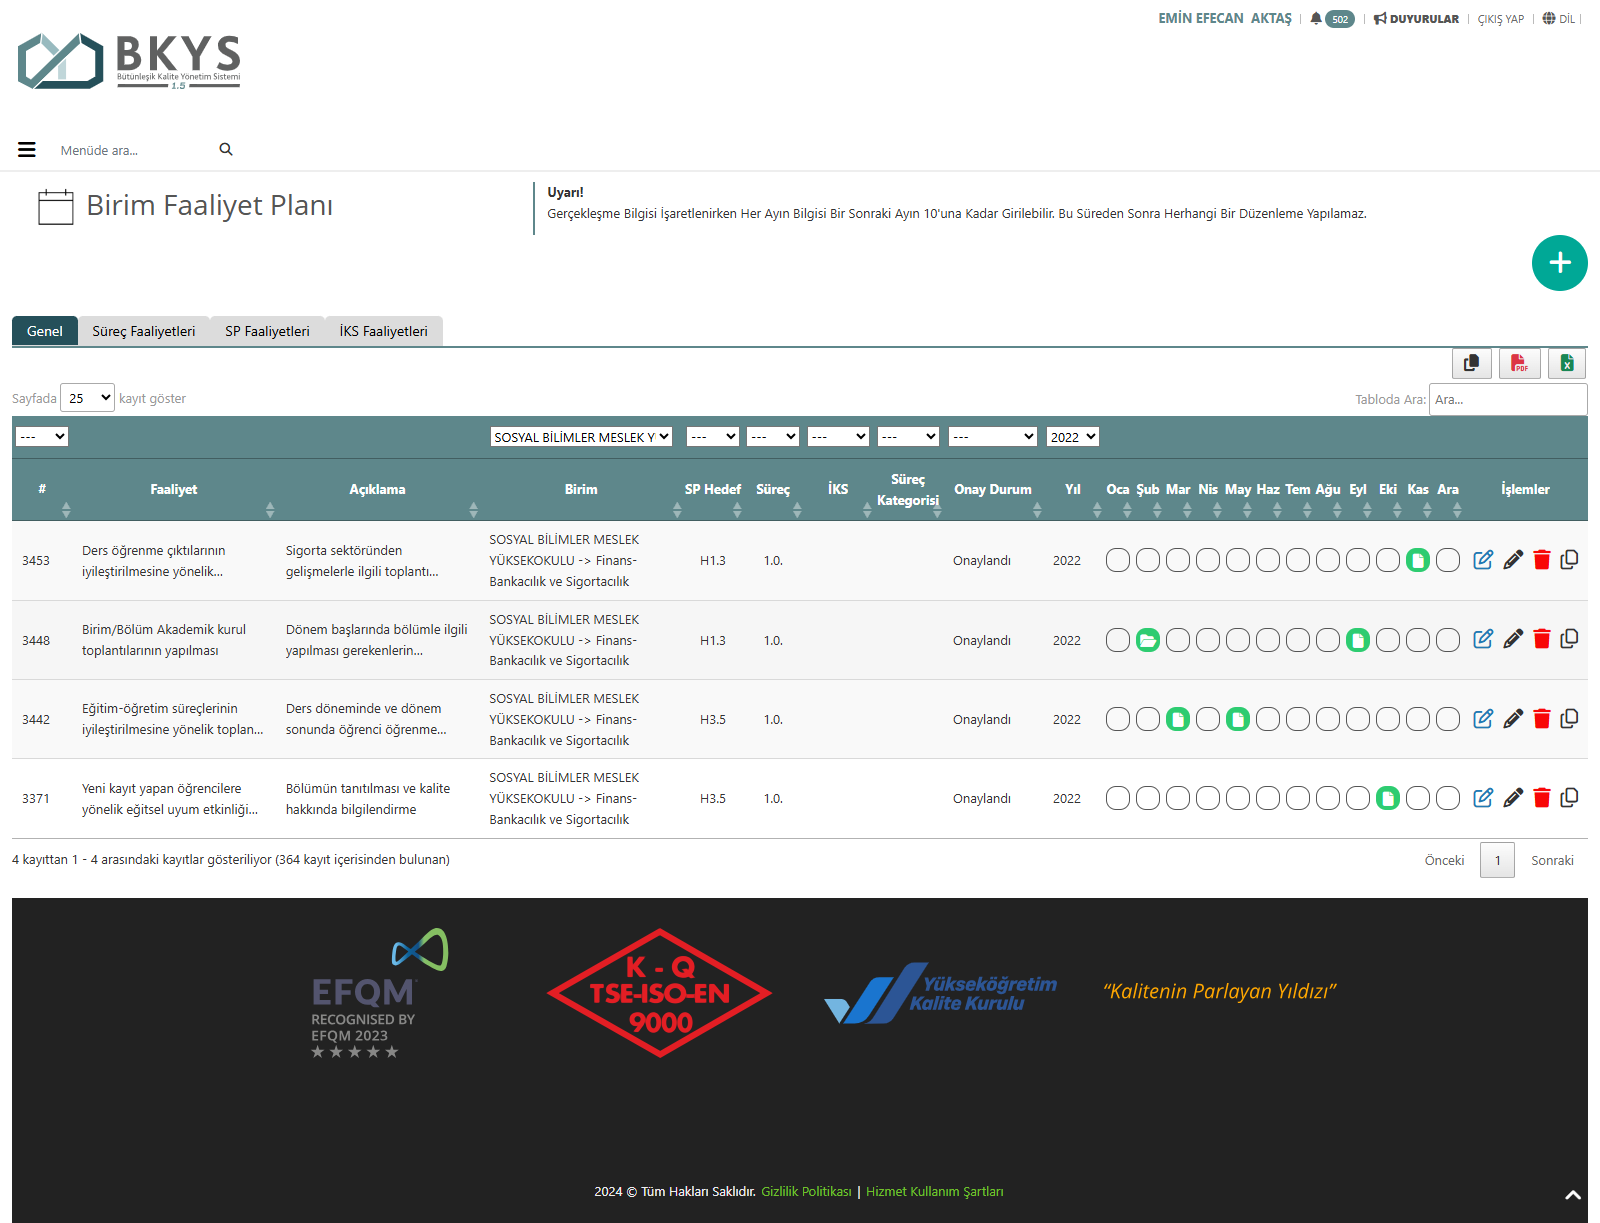Expand the SOSYAL BİLİMLER MESLEK unit filter
The width and height of the screenshot is (1600, 1223).
[581, 437]
